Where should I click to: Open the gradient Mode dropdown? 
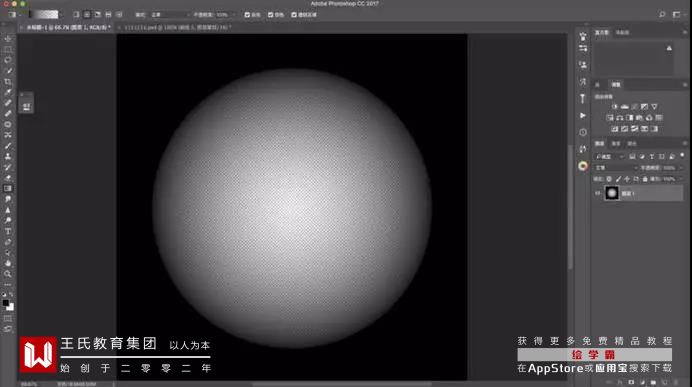(170, 15)
